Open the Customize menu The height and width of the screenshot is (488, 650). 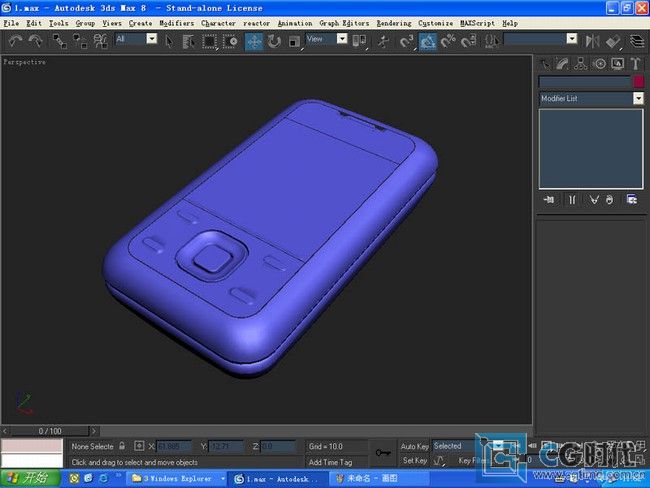click(x=435, y=23)
